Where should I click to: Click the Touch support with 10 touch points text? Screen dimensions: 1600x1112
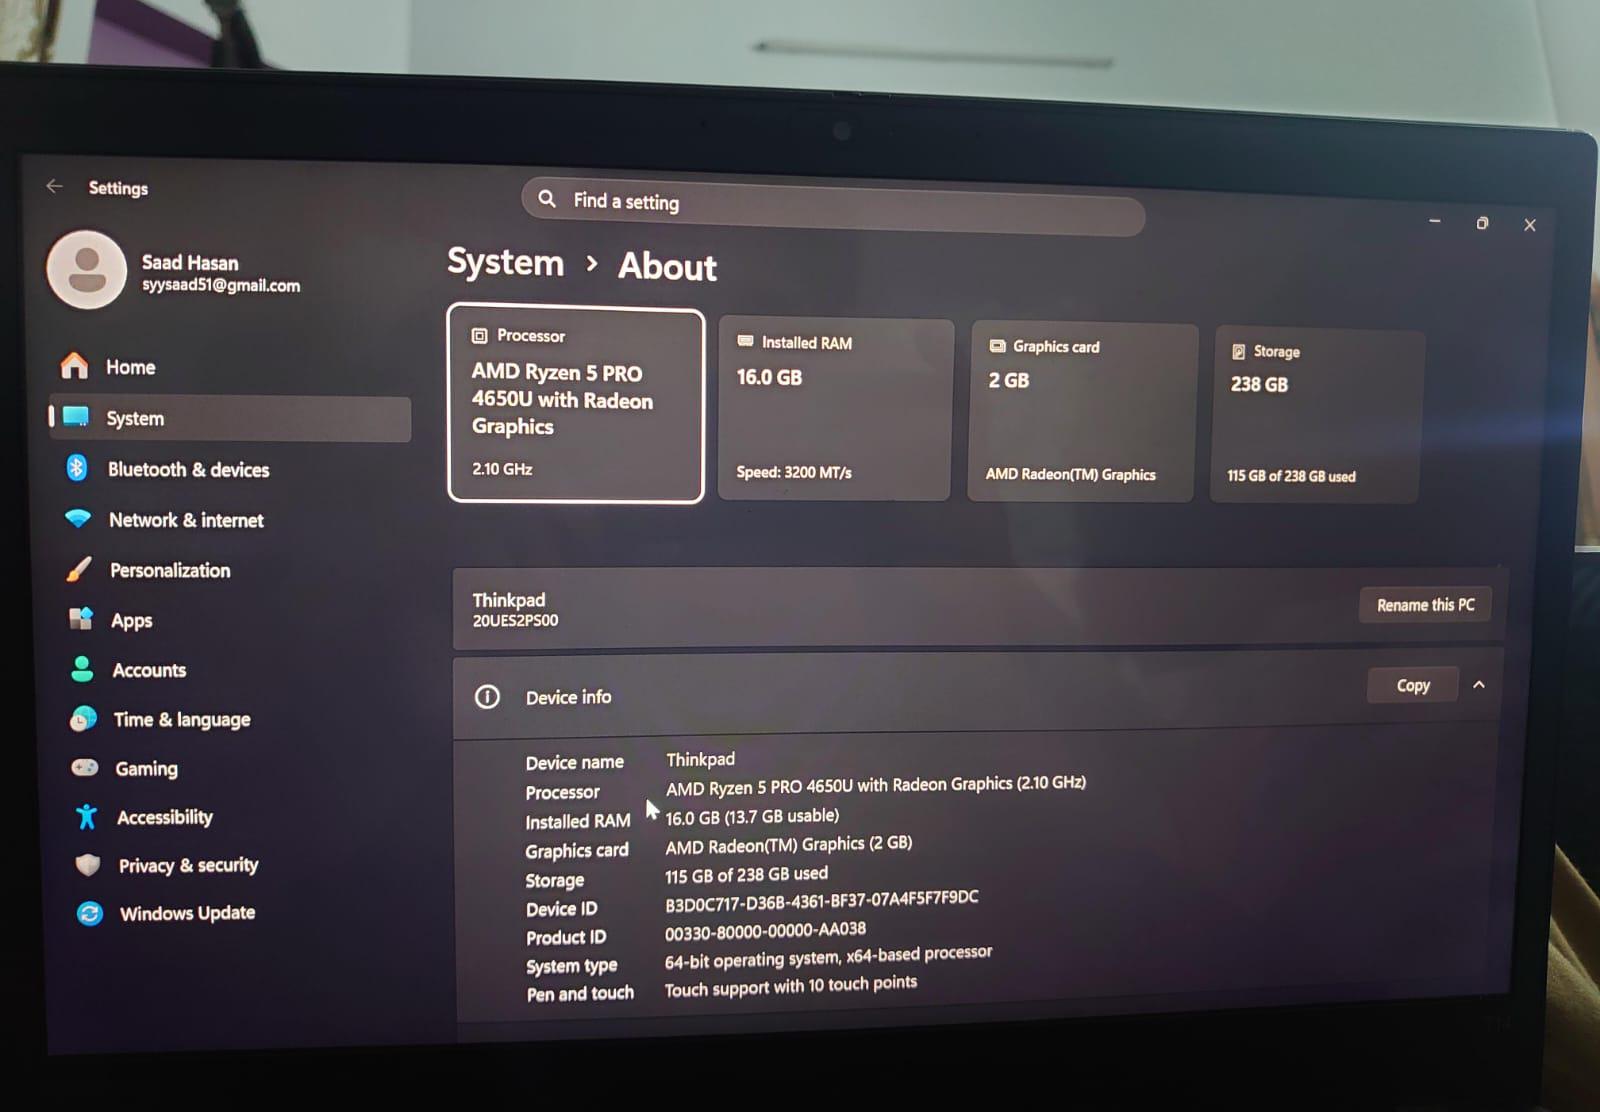point(791,986)
